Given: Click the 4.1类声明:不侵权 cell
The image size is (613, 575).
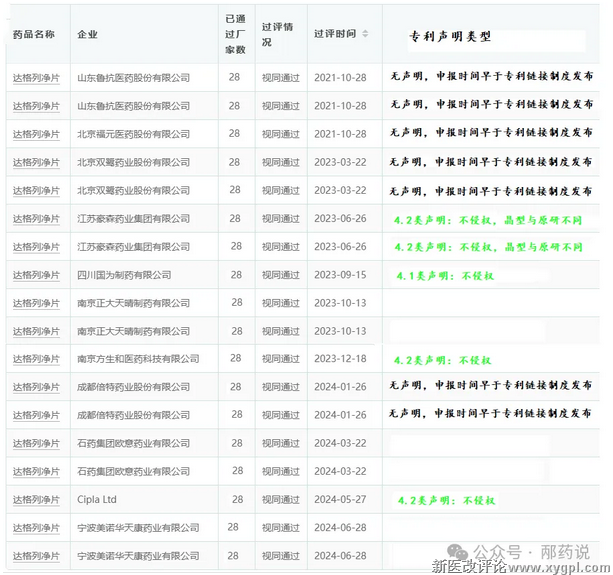Looking at the screenshot, I should pos(445,276).
